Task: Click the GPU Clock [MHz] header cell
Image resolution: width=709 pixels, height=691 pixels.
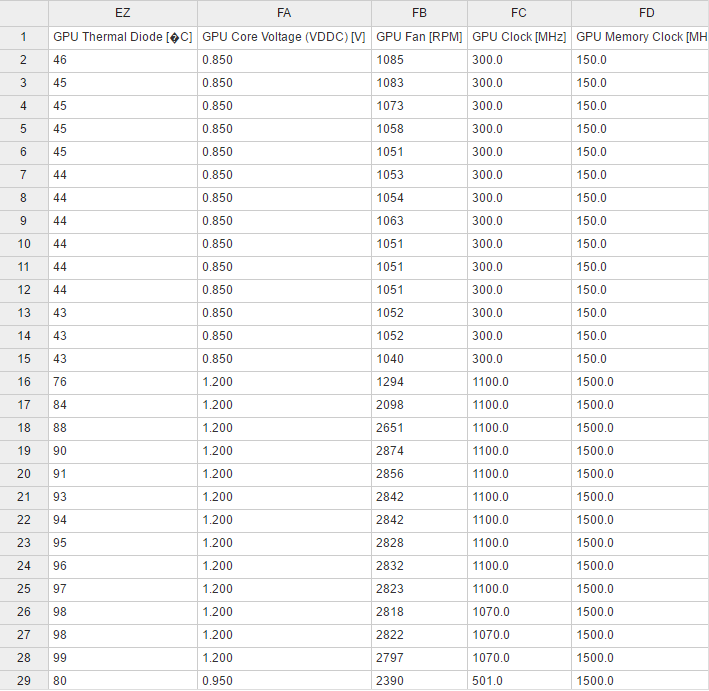Action: pyautogui.click(x=519, y=37)
